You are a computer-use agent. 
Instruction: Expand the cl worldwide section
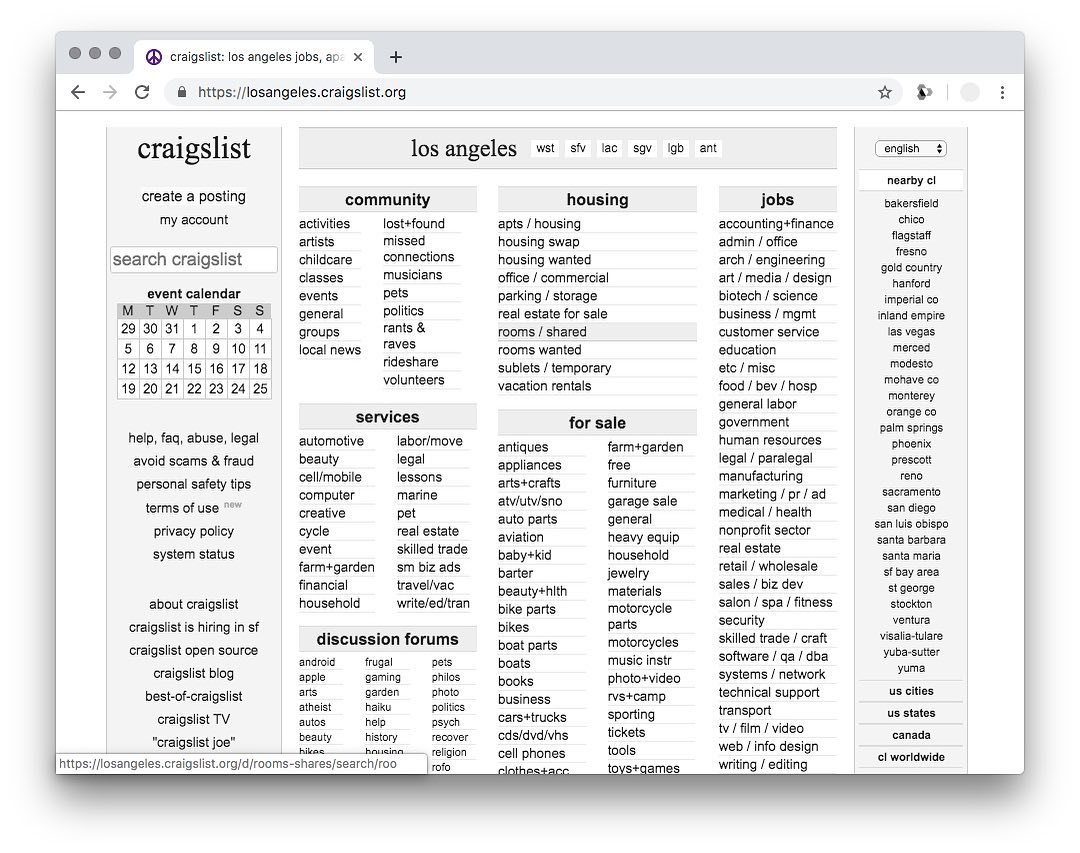911,757
